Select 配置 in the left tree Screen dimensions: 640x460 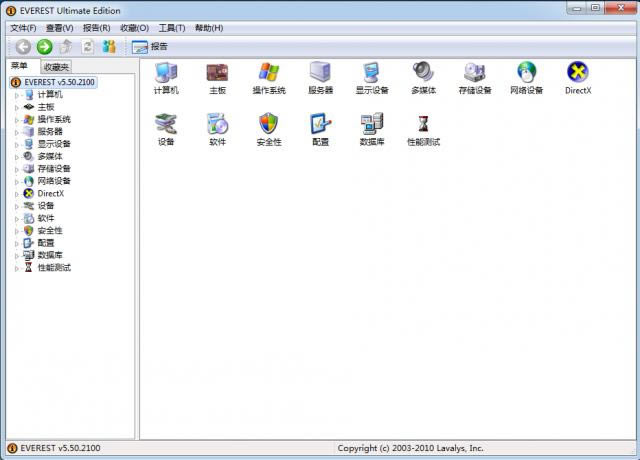point(46,243)
